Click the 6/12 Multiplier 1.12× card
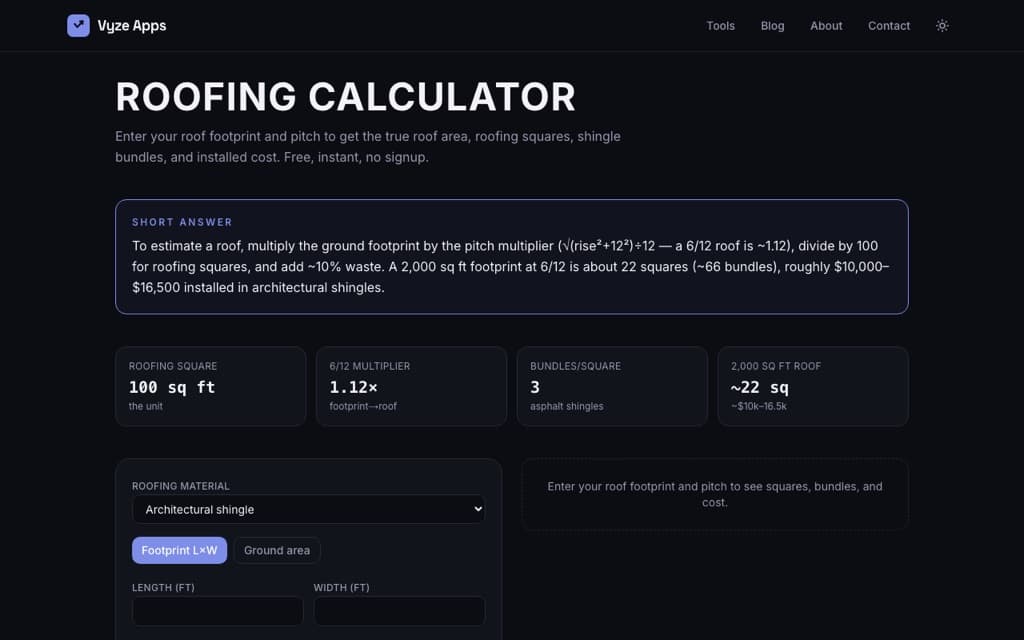 click(x=411, y=387)
